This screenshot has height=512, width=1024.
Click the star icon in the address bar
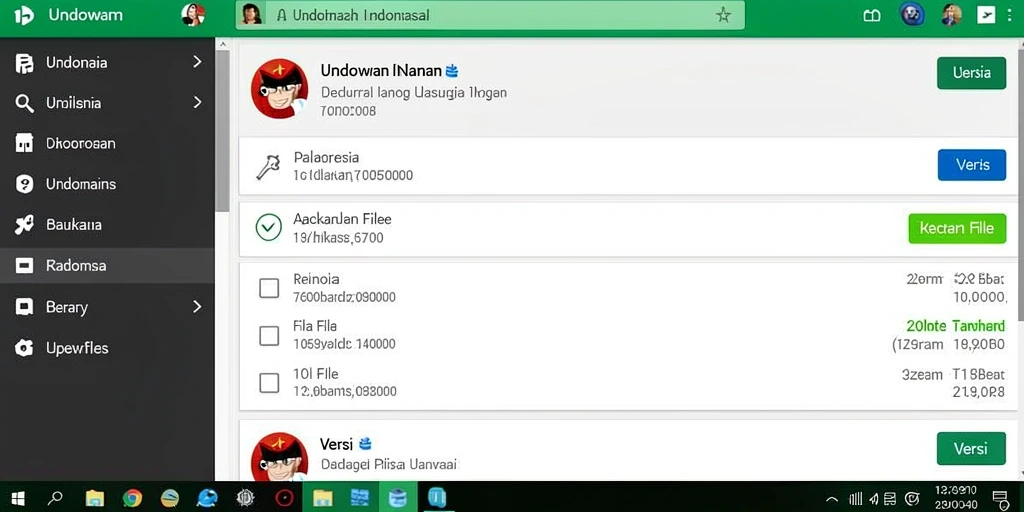pyautogui.click(x=723, y=15)
